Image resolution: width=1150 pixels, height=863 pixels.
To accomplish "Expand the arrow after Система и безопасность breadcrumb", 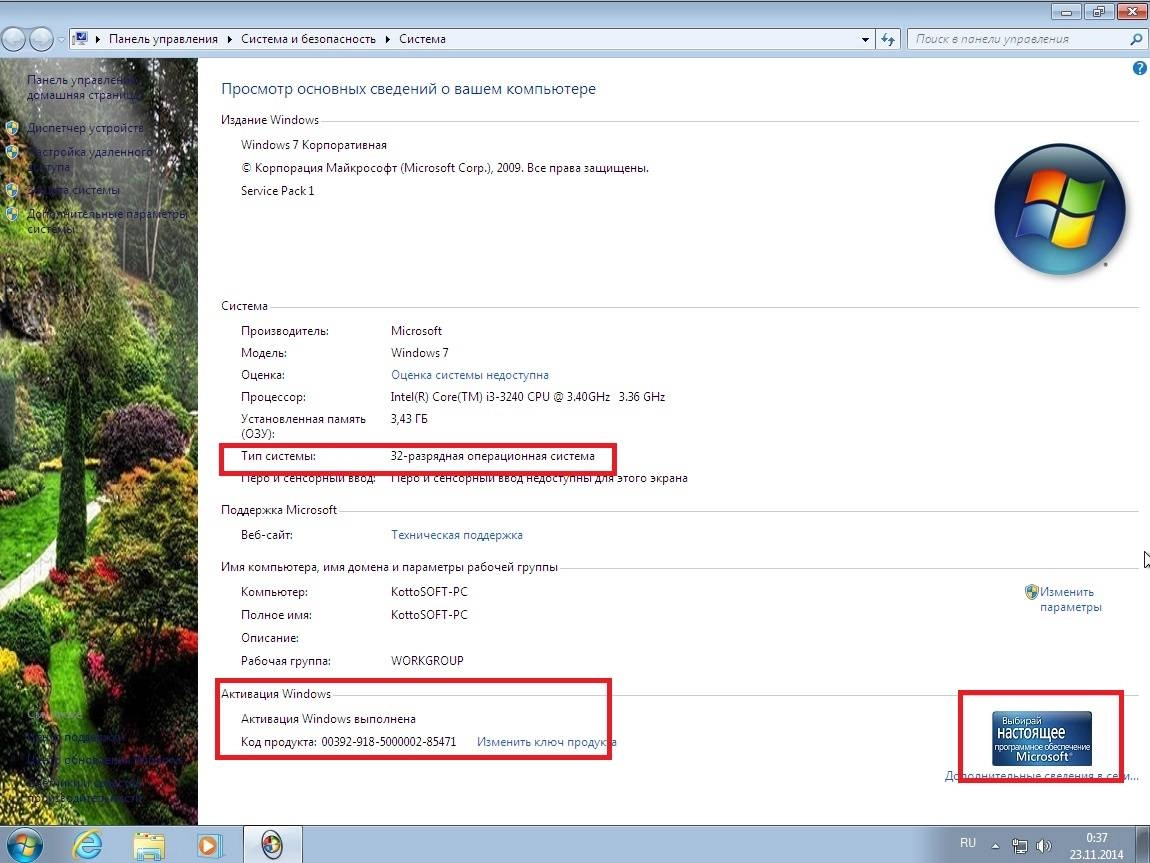I will click(x=387, y=40).
